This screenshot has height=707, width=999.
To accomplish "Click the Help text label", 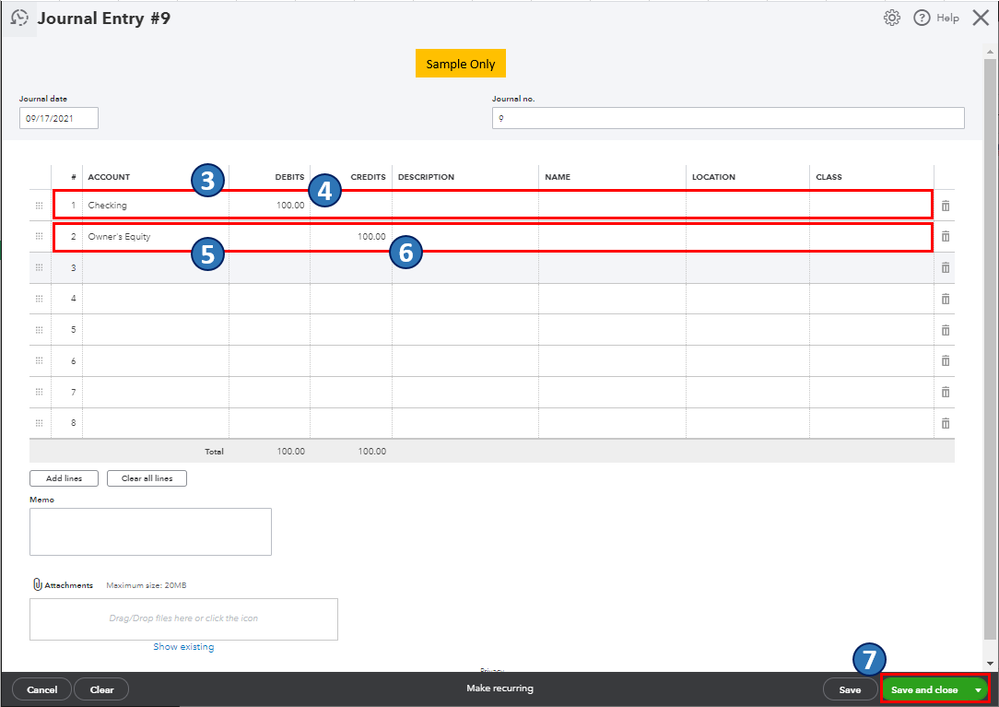I will coord(947,18).
